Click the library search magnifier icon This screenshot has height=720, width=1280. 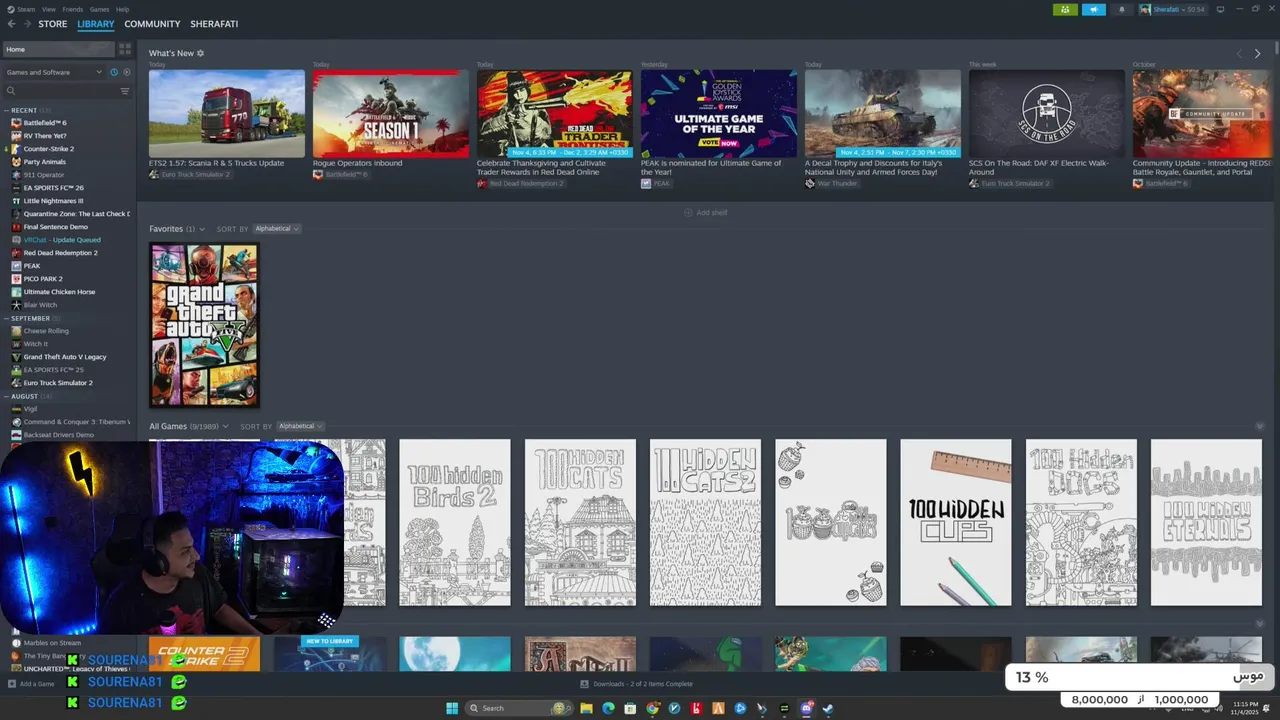(11, 91)
